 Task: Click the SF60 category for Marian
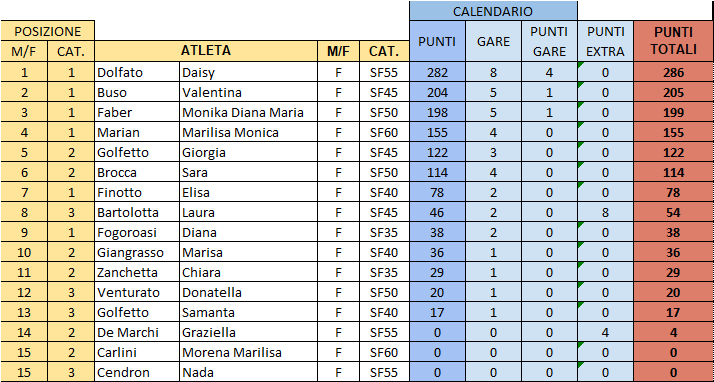[x=384, y=132]
